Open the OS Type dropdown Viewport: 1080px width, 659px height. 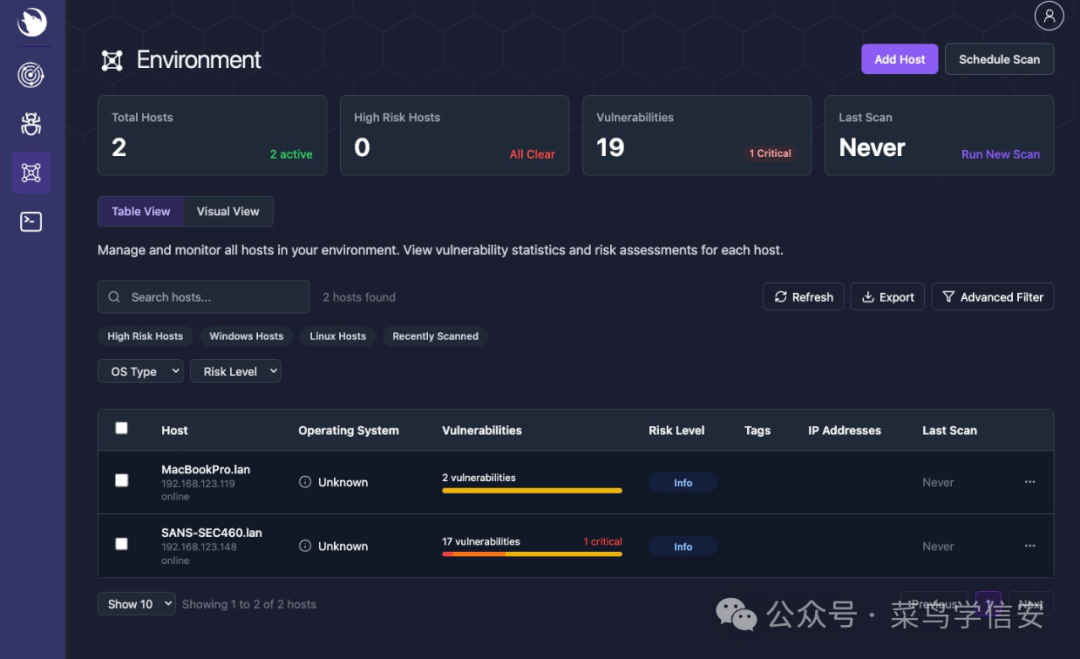141,371
